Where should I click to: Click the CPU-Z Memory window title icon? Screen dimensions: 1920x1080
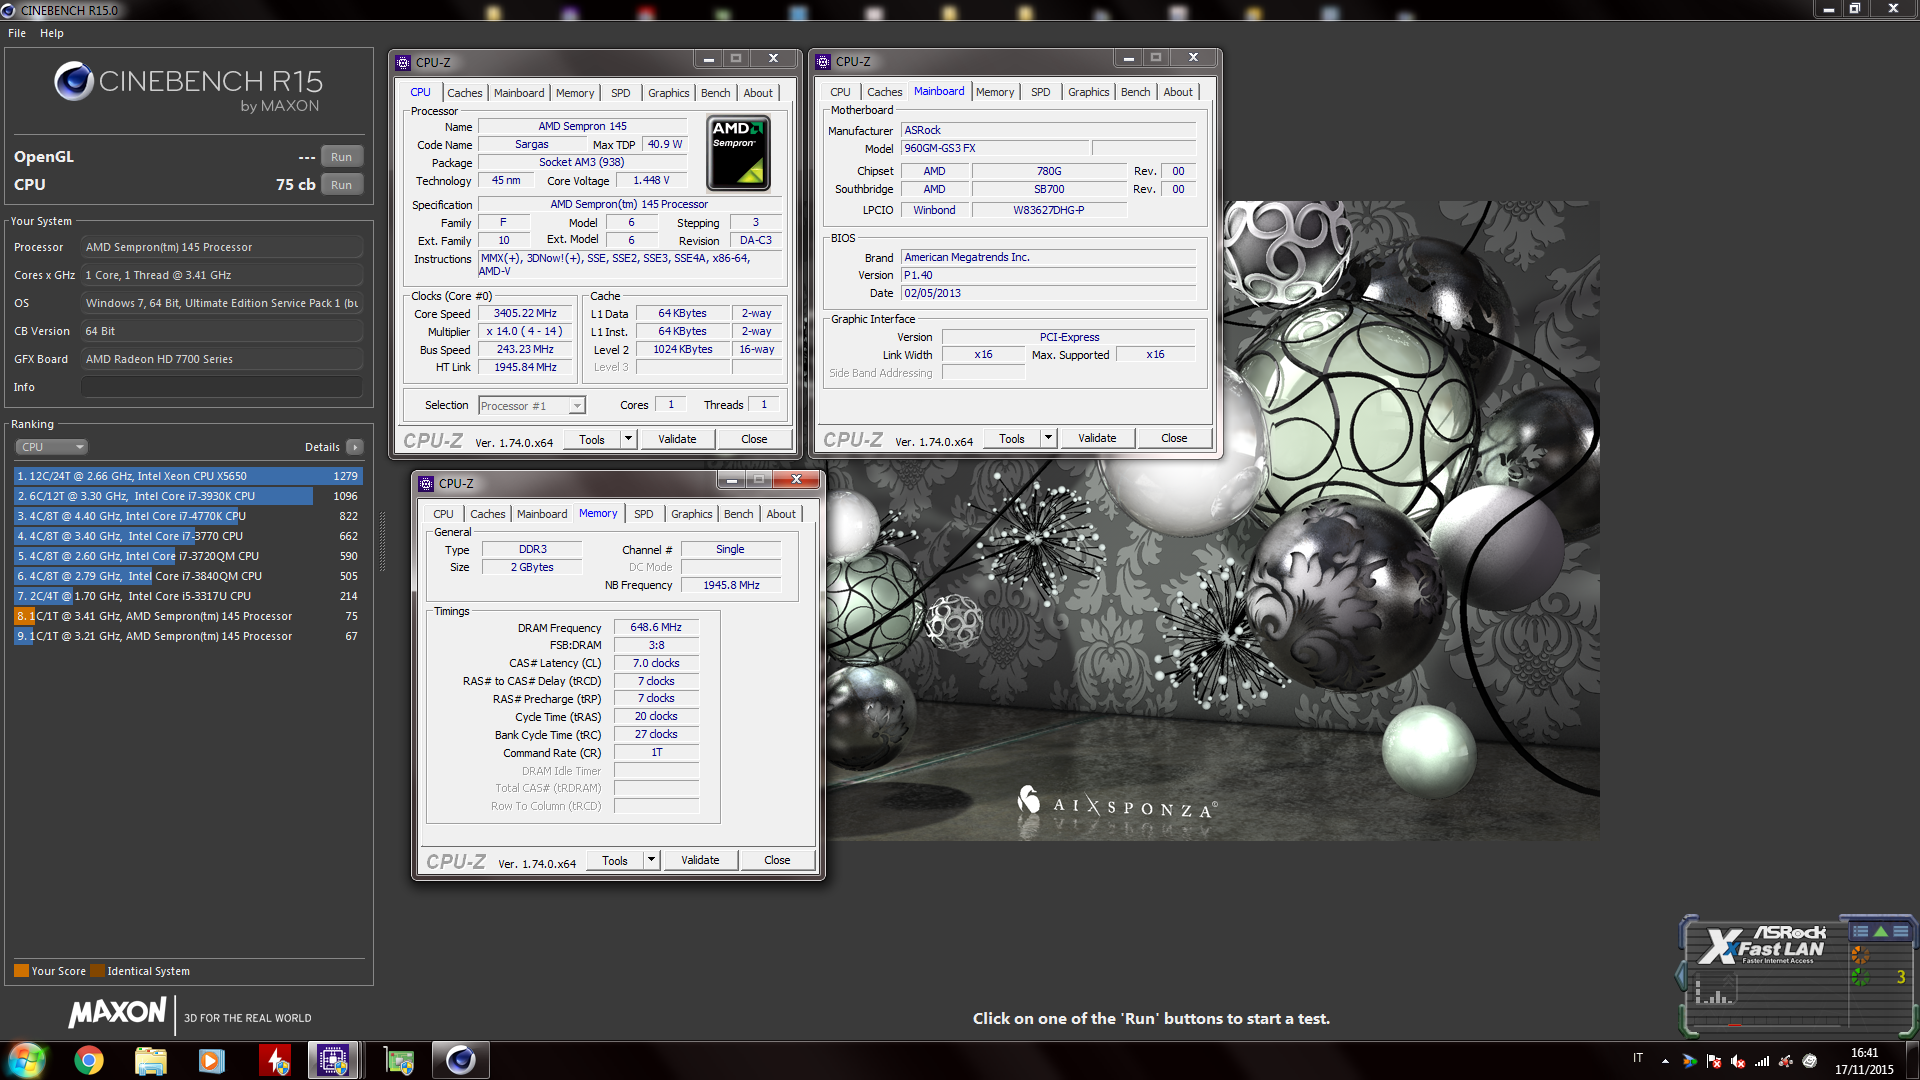[426, 483]
